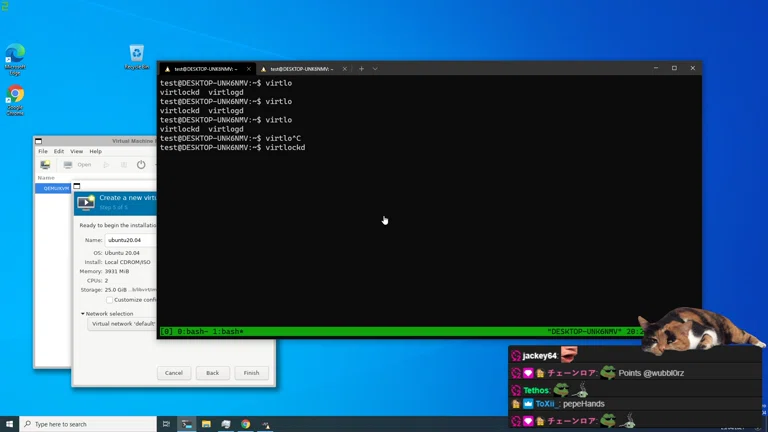Click the power off icon in Virtual Machine Manager
The height and width of the screenshot is (432, 768).
141,165
